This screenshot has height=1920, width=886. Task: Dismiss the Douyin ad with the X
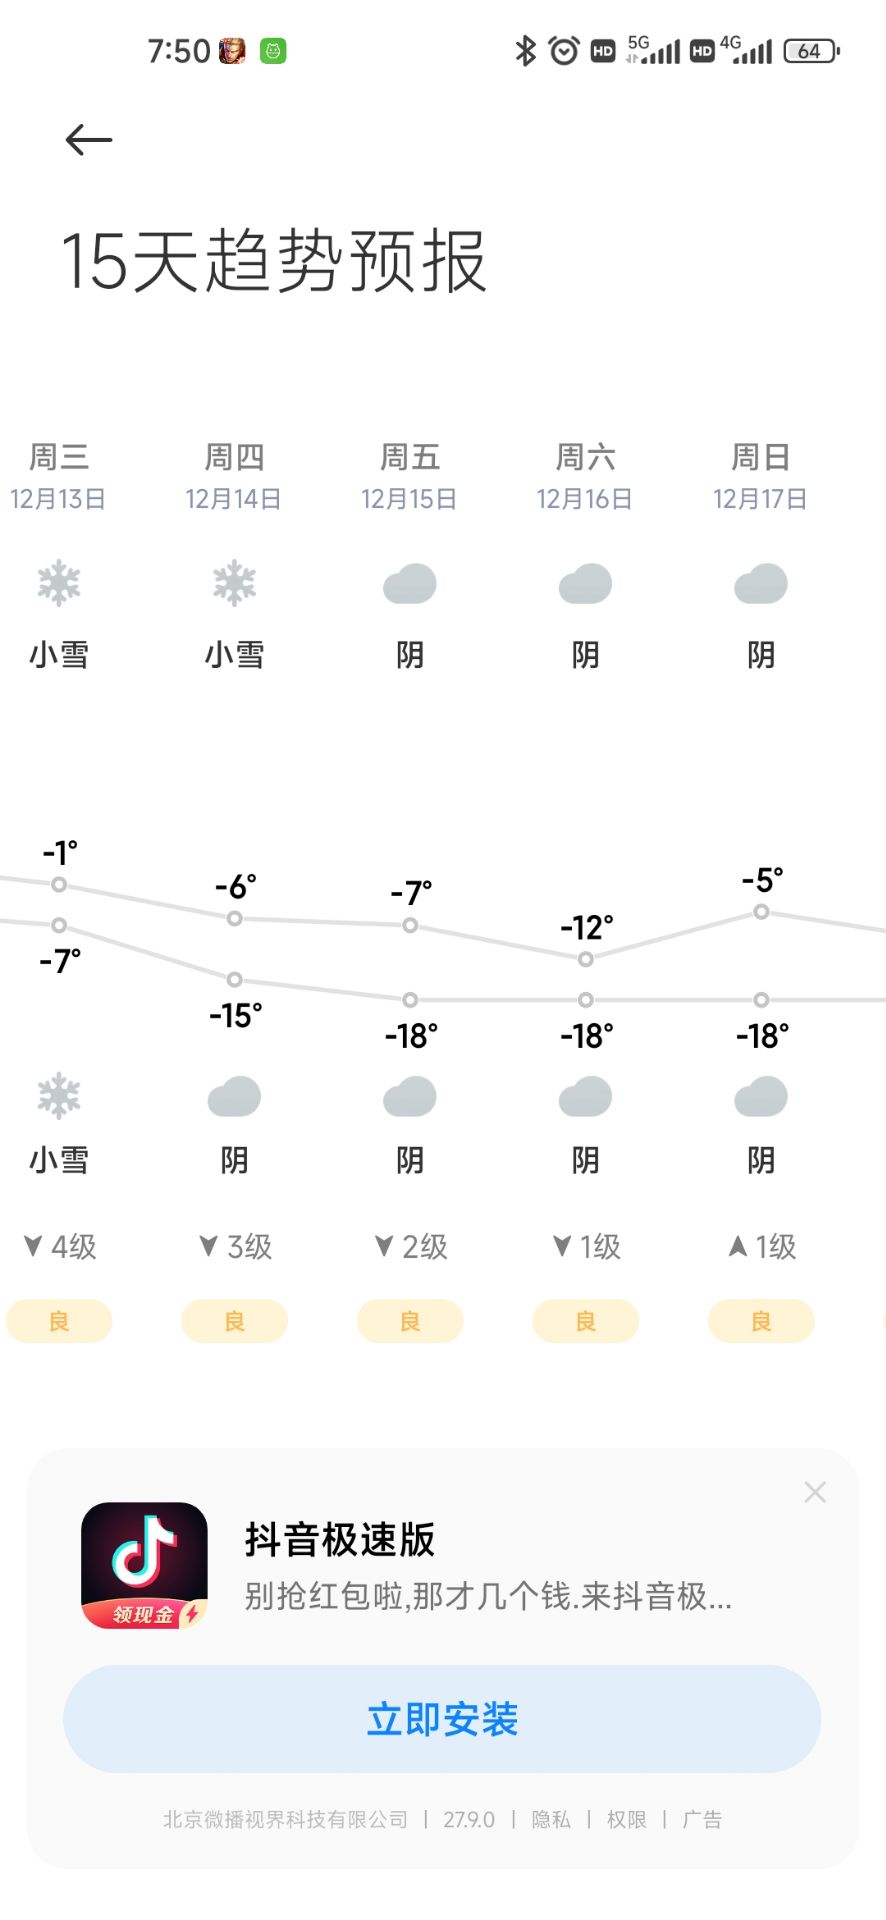point(815,1491)
